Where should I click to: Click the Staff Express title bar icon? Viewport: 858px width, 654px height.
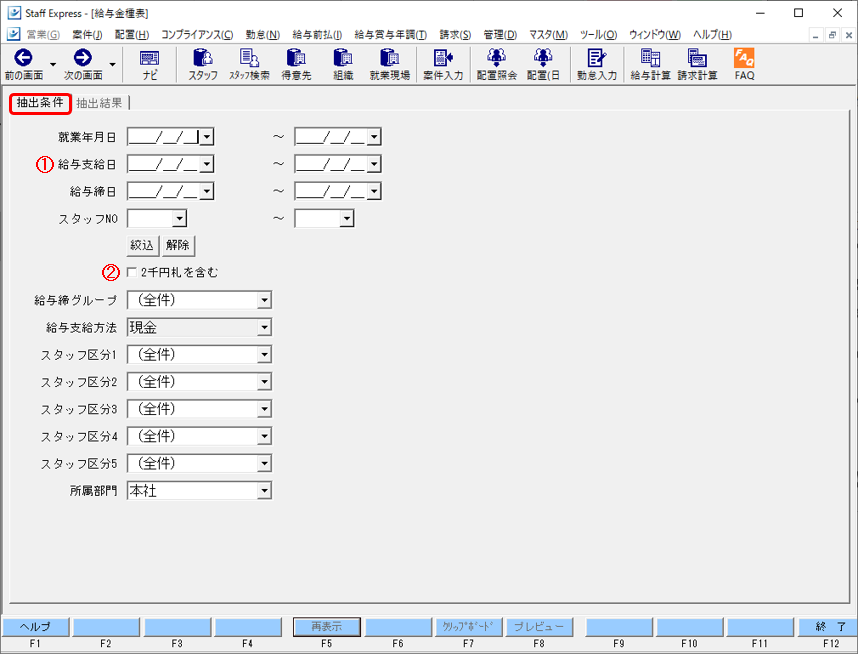coord(14,13)
